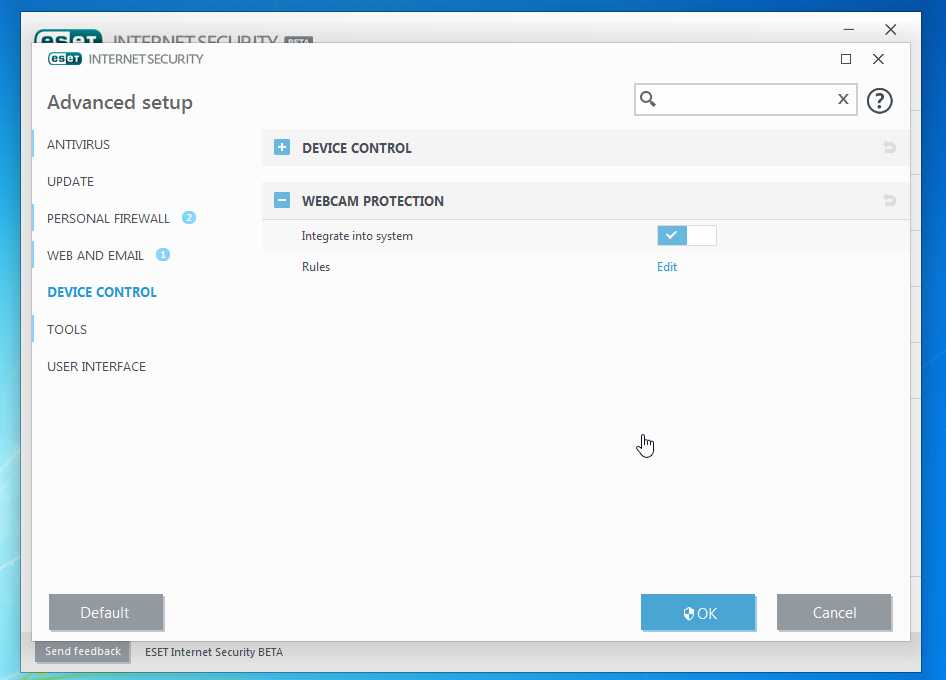Select Device Control in sidebar

point(102,292)
